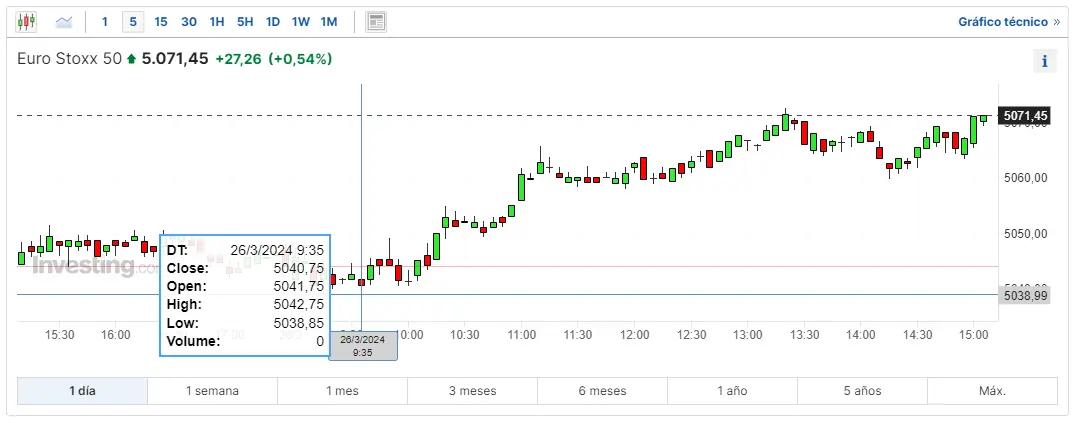
Task: Set interval to 1D
Action: (273, 22)
